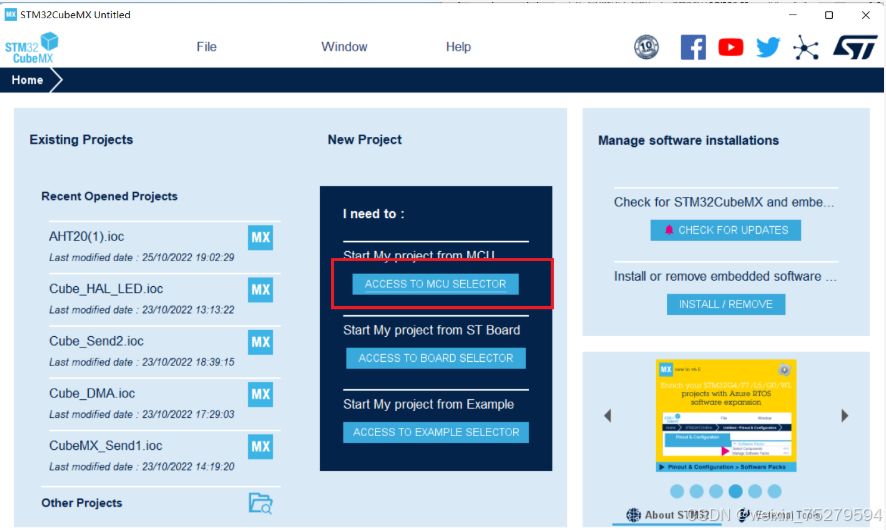
Task: Select the fifth carousel dot
Action: (755, 491)
